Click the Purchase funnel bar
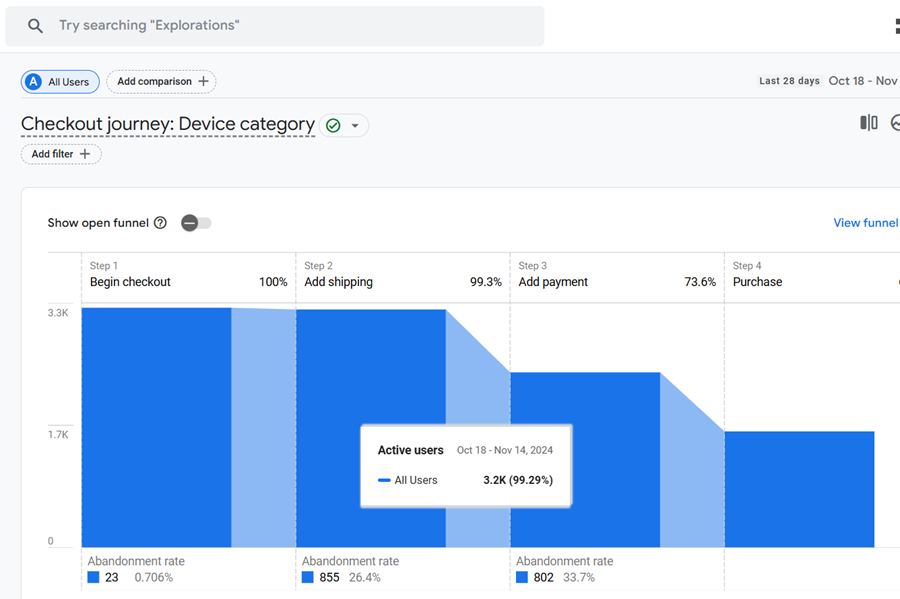Image resolution: width=900 pixels, height=599 pixels. 800,489
